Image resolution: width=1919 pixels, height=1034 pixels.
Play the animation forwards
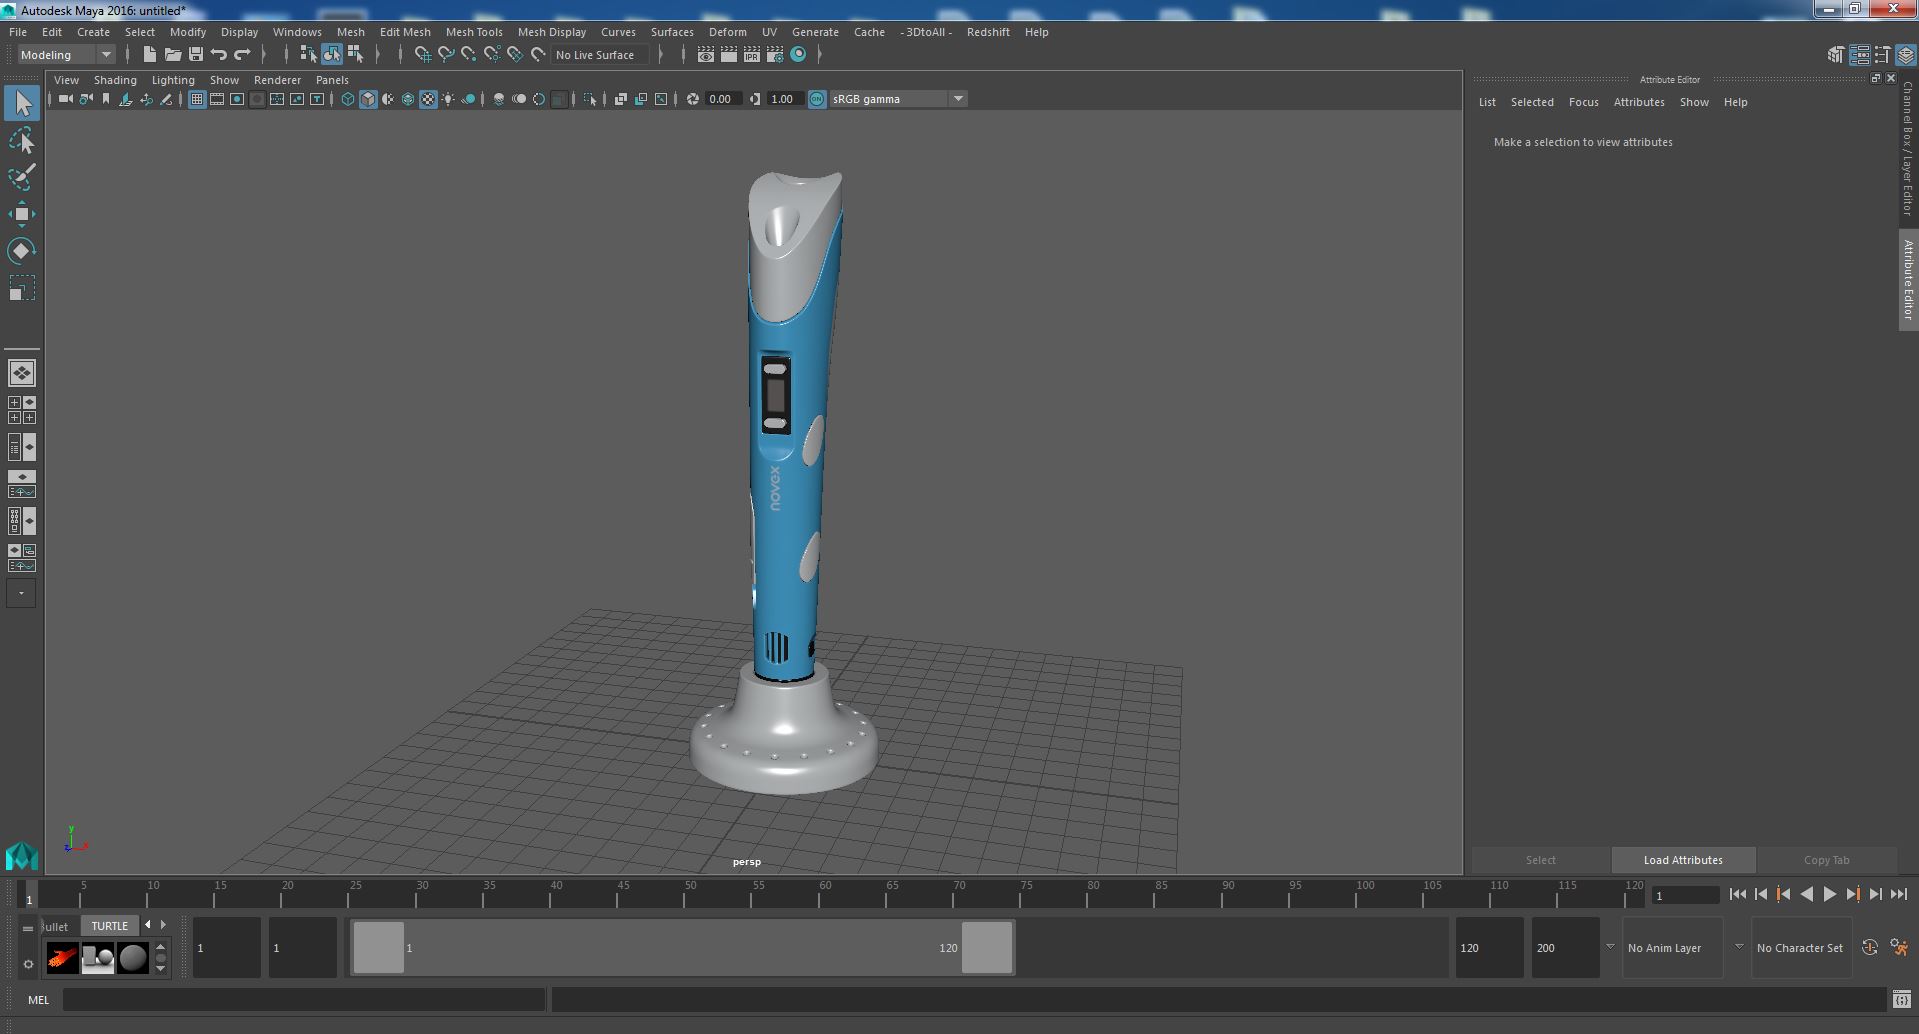(1829, 895)
